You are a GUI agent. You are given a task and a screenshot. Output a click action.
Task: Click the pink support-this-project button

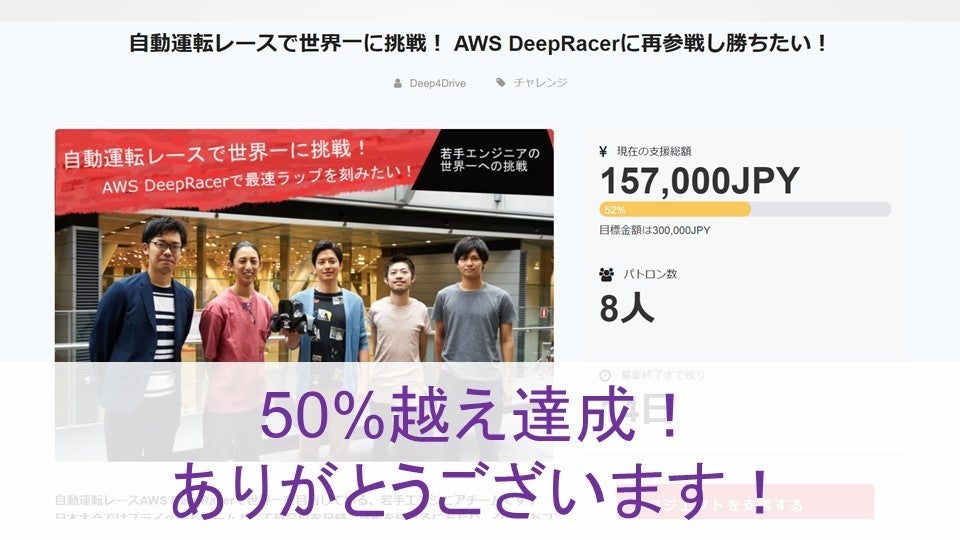point(752,502)
